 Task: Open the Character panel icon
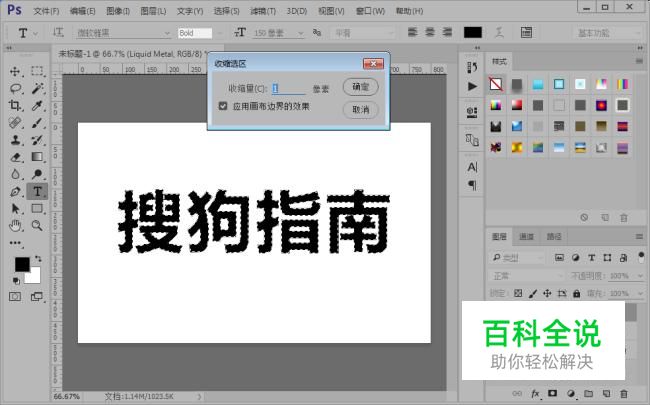pos(472,167)
